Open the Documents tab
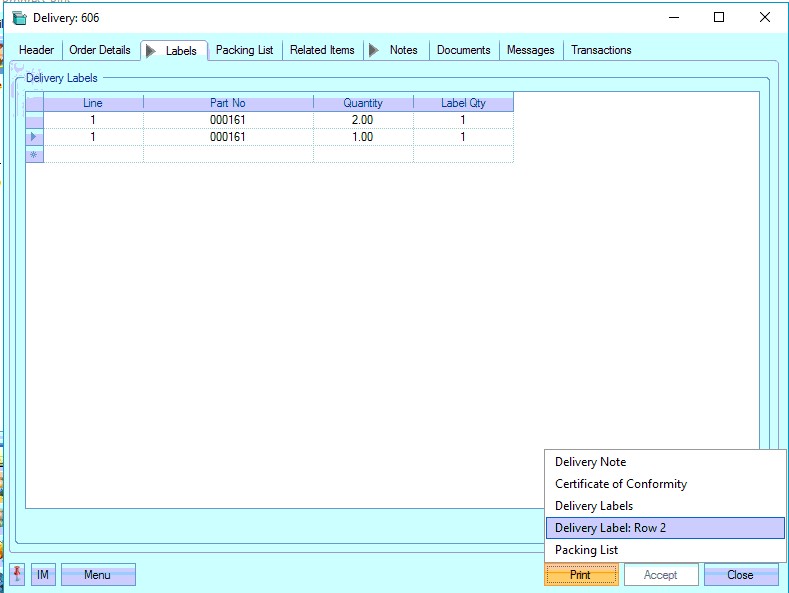This screenshot has height=593, width=789. 464,50
